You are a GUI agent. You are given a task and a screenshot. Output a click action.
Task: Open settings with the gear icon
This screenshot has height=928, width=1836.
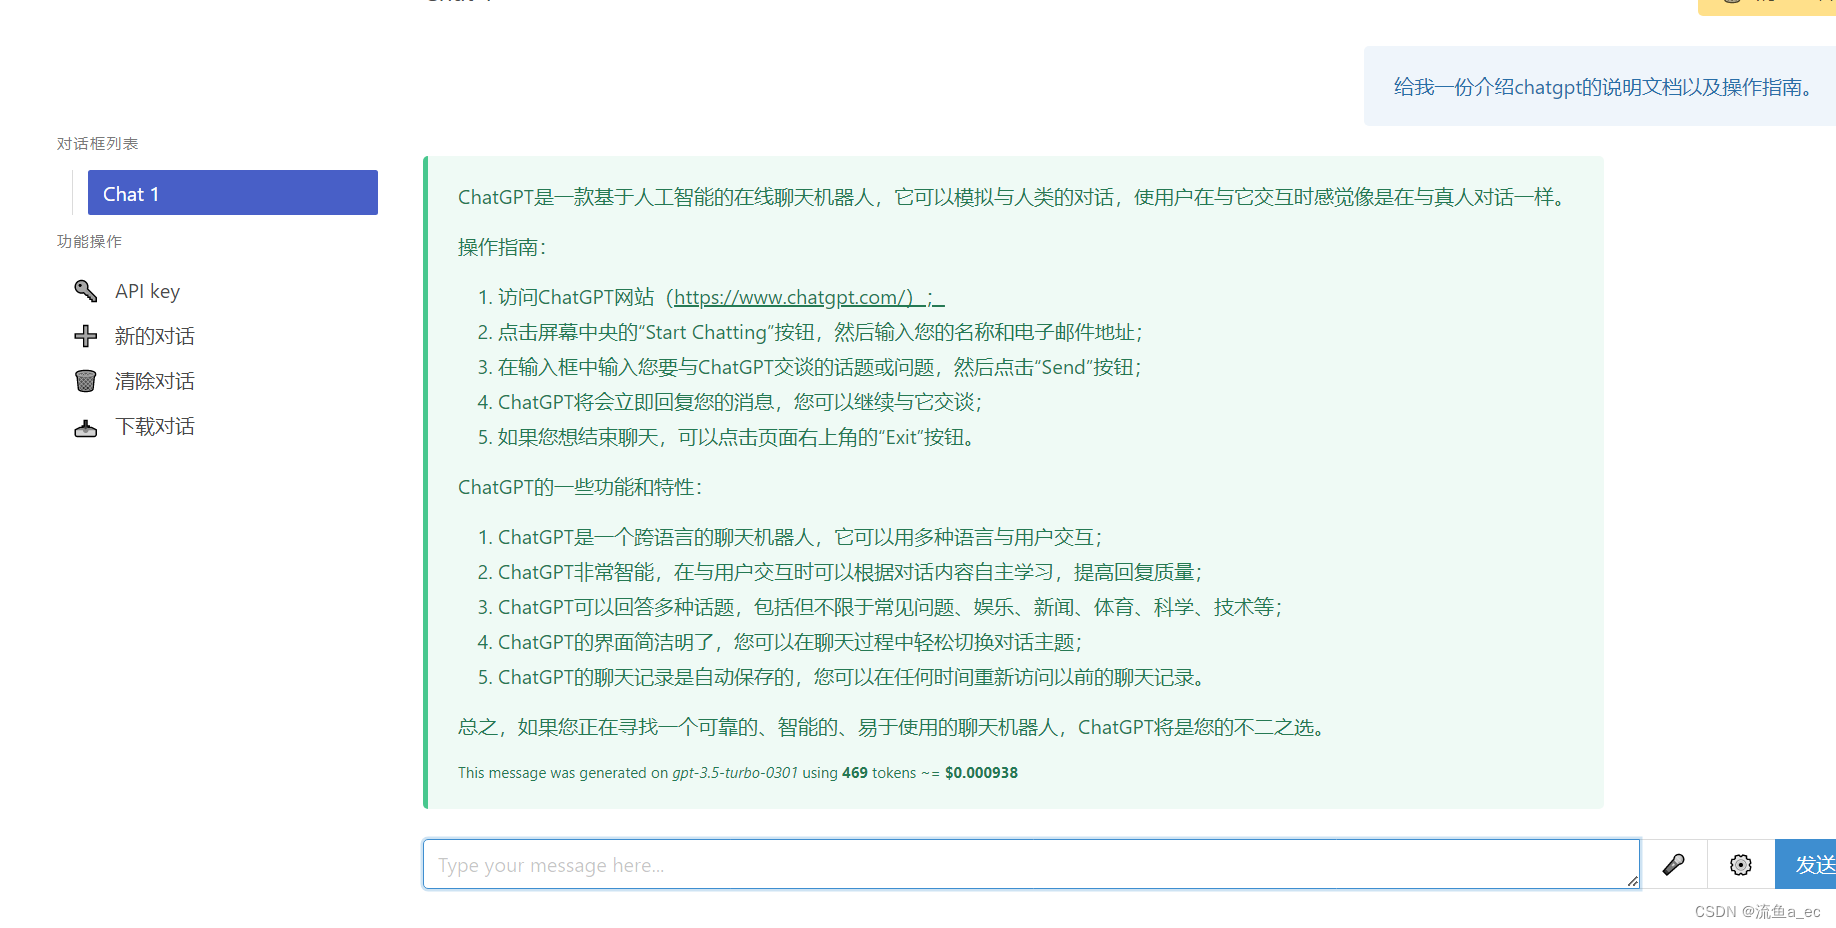(x=1741, y=864)
